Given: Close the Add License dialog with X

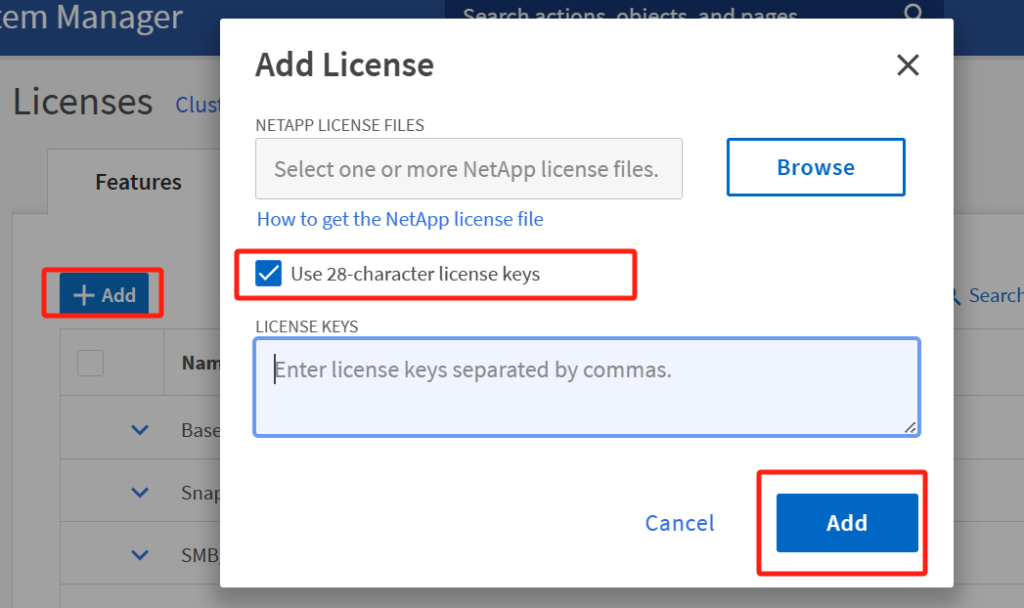Looking at the screenshot, I should pos(908,65).
